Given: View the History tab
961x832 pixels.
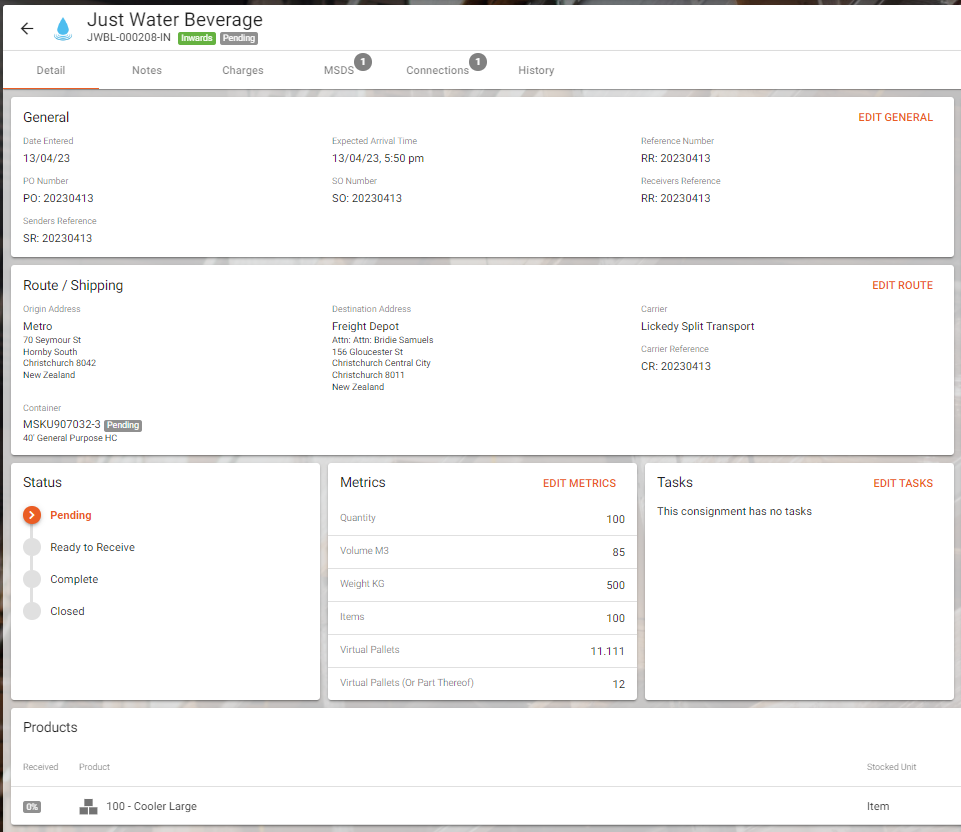Looking at the screenshot, I should click(x=536, y=70).
